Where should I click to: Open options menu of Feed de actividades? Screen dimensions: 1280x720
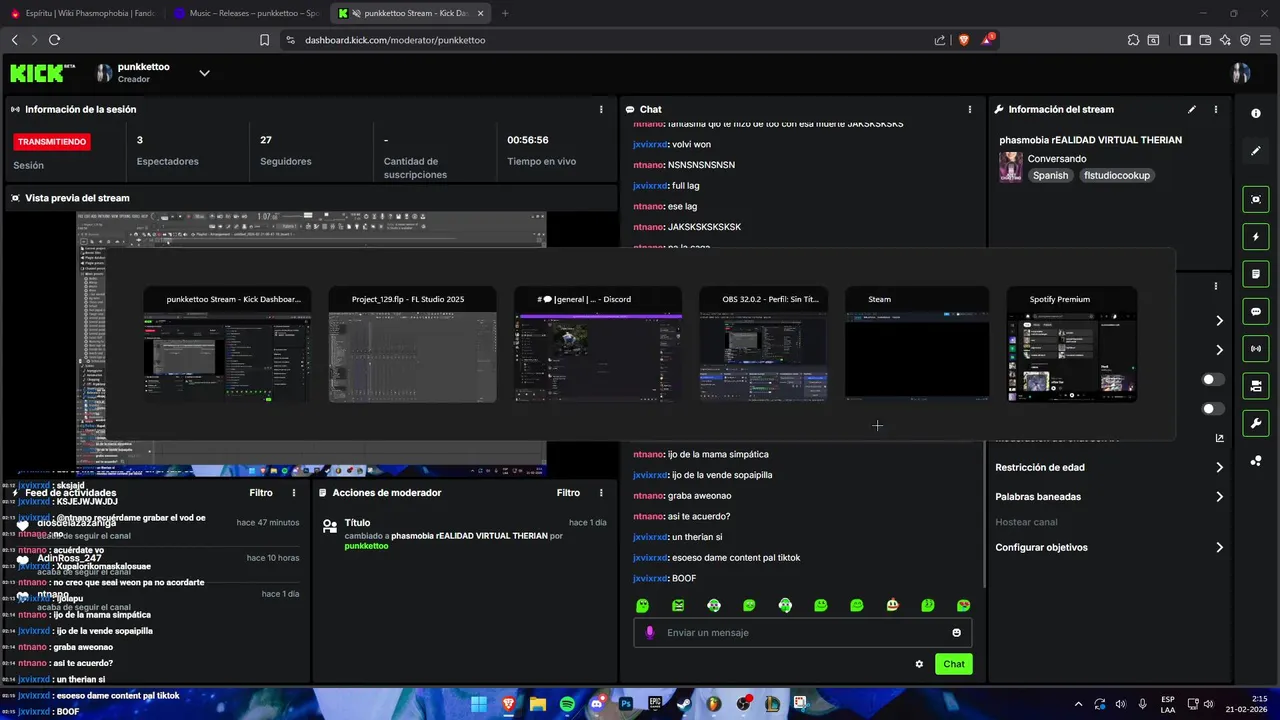pos(293,492)
